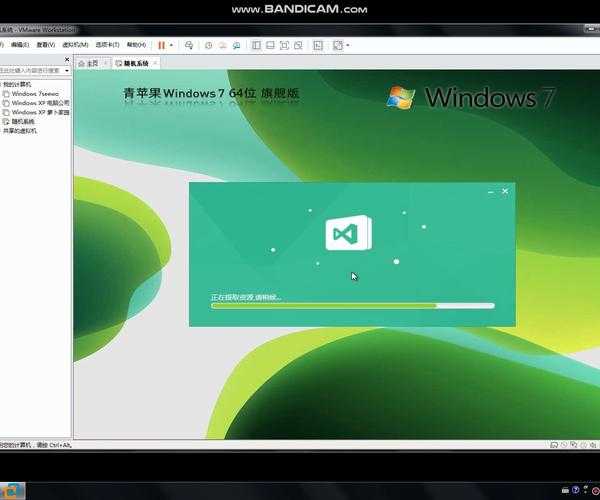Click the 青苹果 Windows 7 64位 旗舰版 title text

(x=211, y=93)
